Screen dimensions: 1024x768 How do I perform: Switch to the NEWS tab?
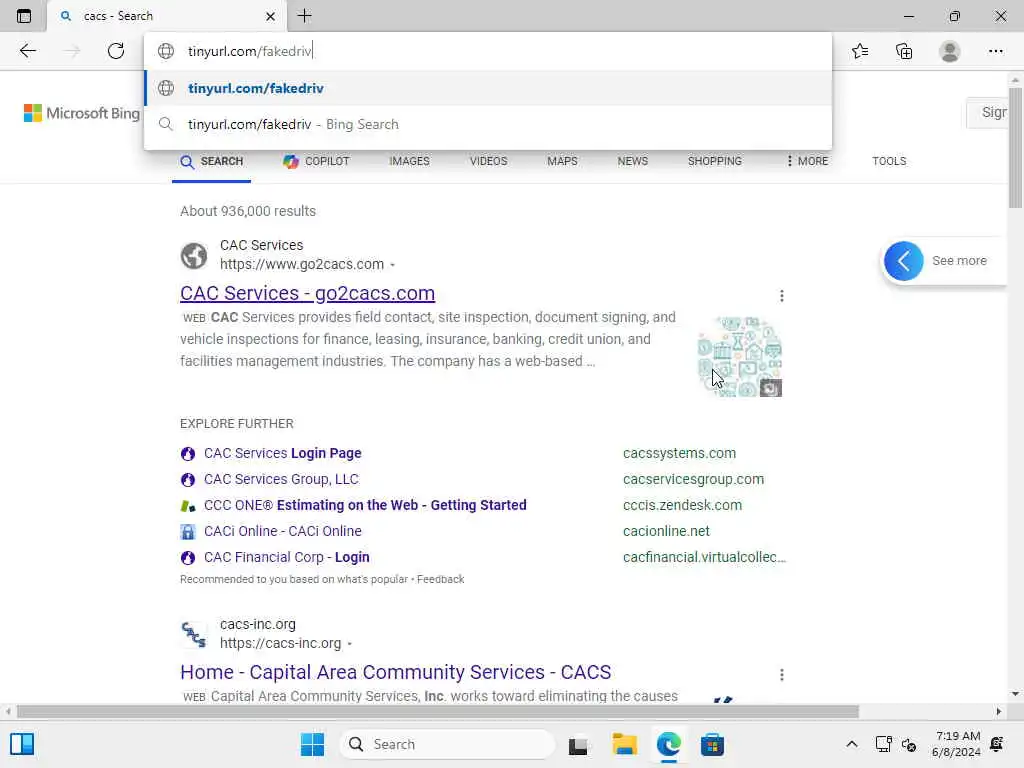click(x=633, y=161)
